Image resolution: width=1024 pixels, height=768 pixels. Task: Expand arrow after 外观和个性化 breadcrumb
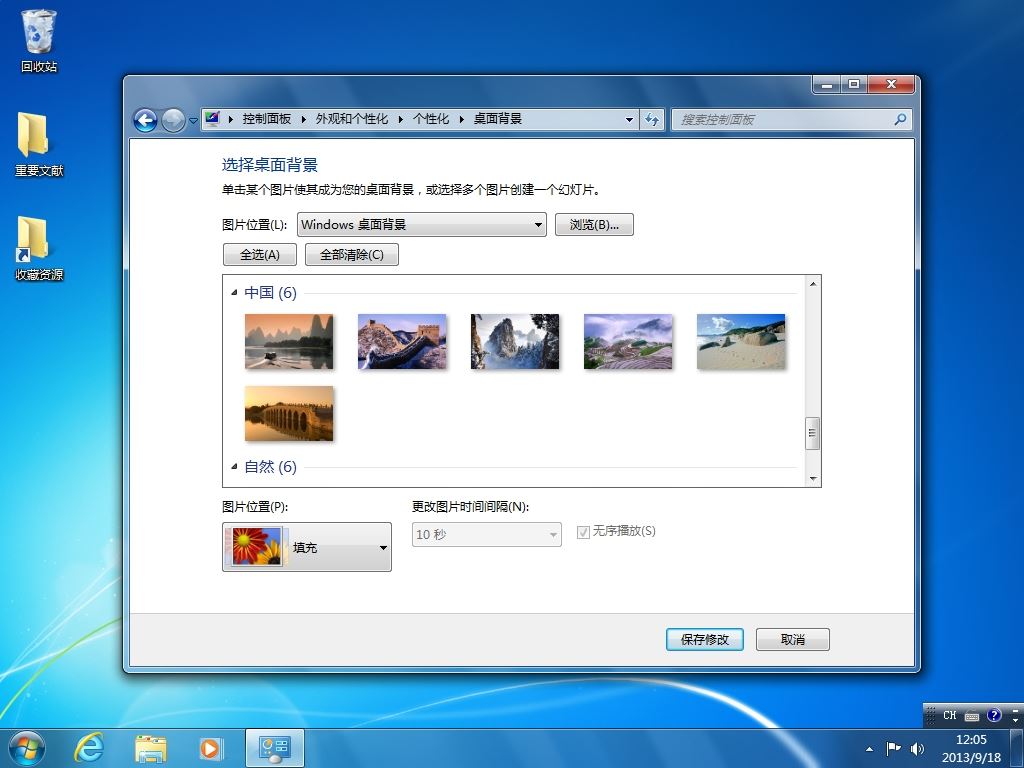(400, 120)
